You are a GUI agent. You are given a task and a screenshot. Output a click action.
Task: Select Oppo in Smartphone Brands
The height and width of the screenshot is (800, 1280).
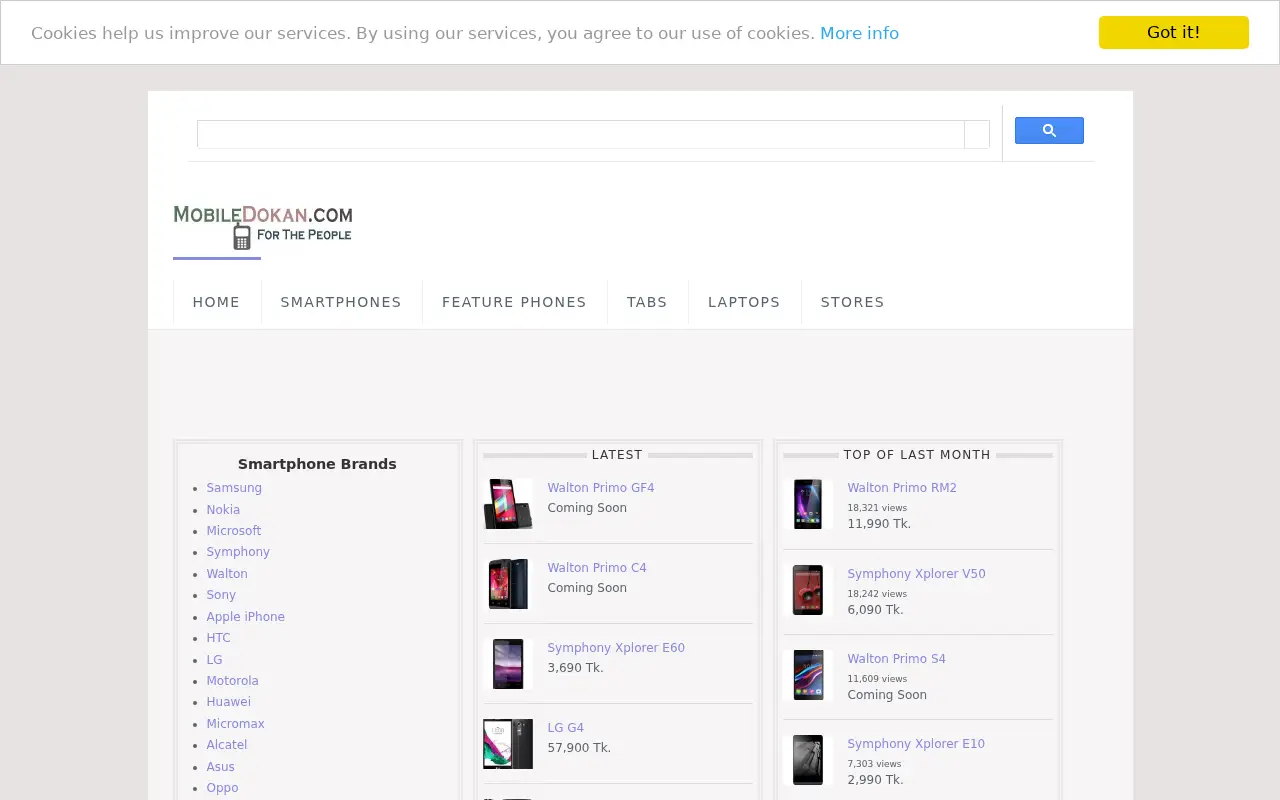click(x=223, y=788)
